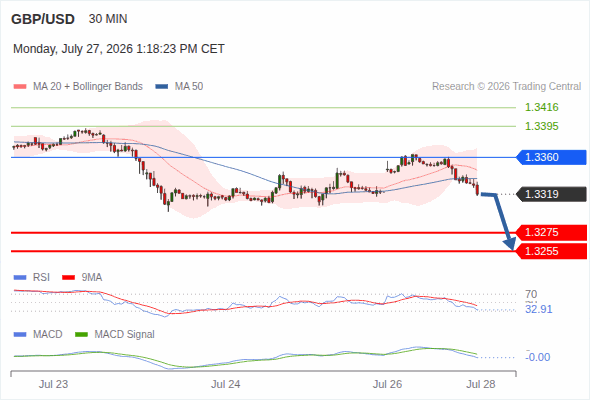The image size is (590, 400).
Task: Click the 30 MIN timeframe label
Action: pyautogui.click(x=108, y=19)
